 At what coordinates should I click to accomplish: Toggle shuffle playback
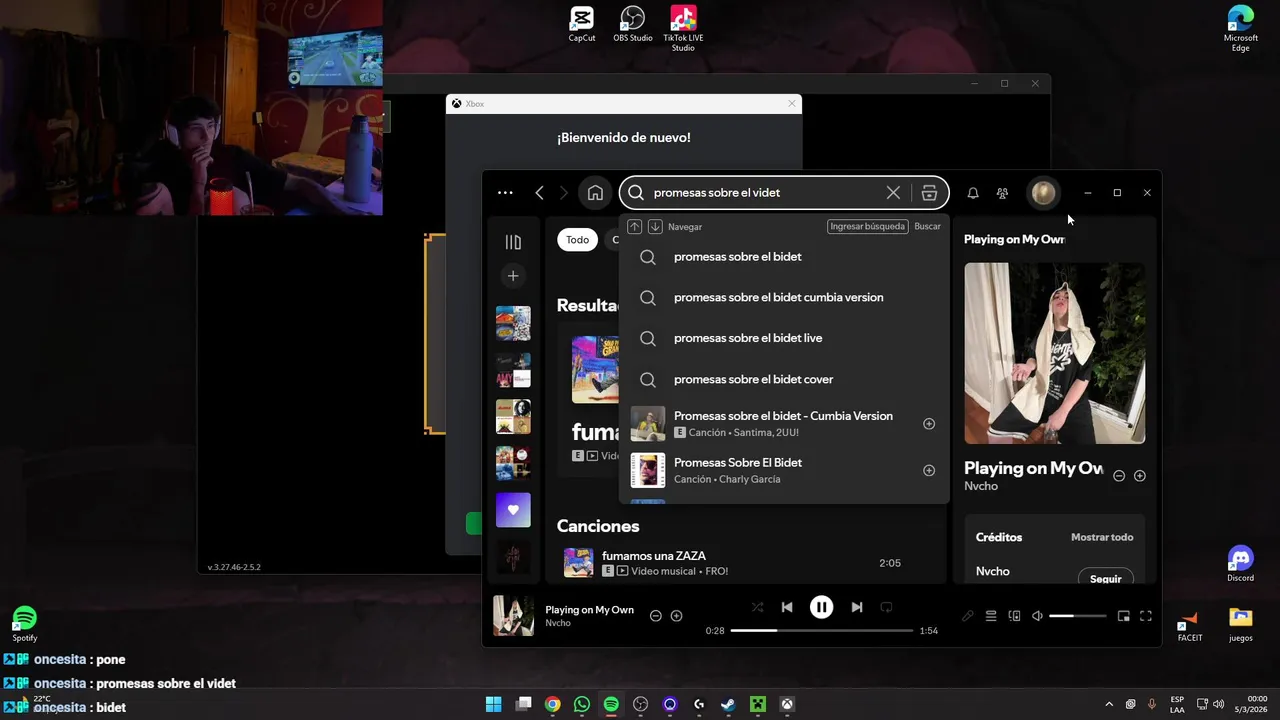coord(757,607)
